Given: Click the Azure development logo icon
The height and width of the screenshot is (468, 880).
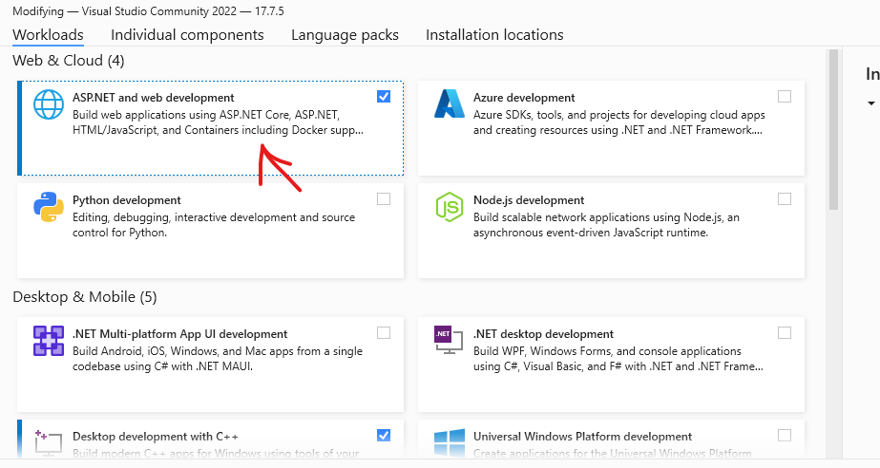Looking at the screenshot, I should pos(450,104).
